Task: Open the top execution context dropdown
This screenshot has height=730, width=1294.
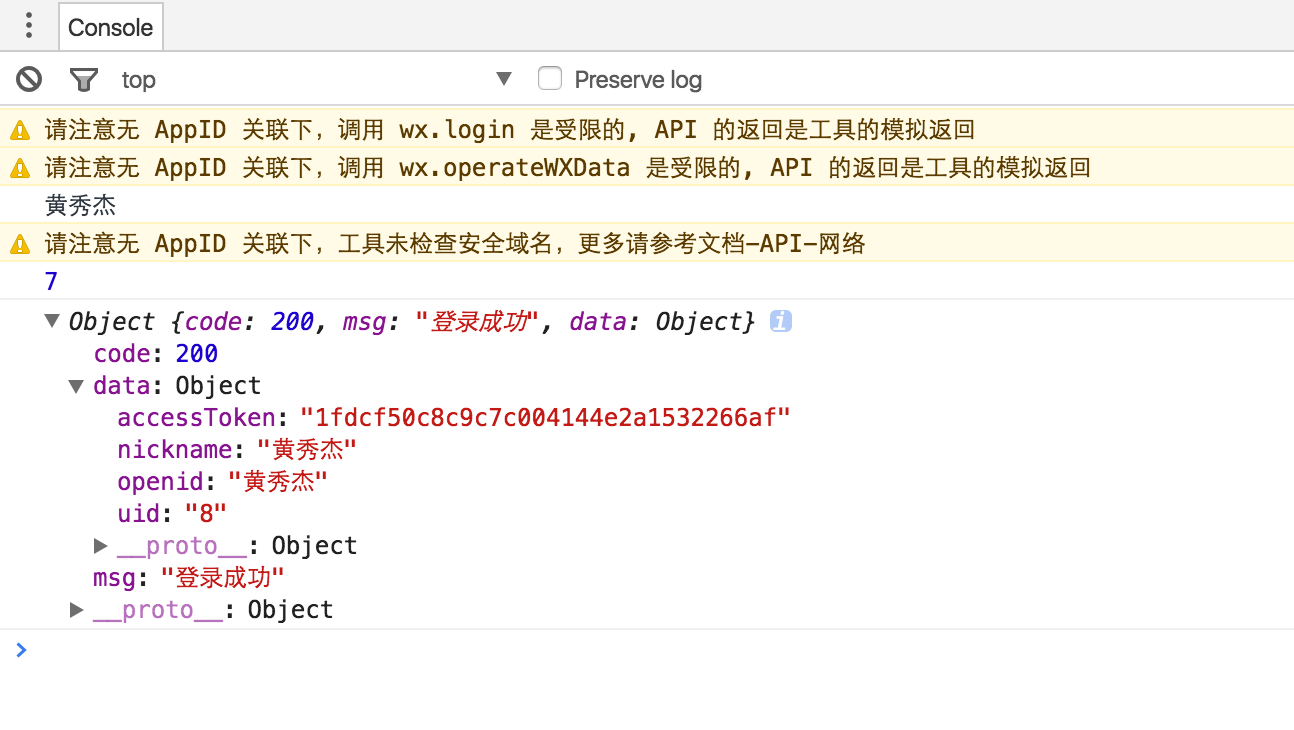Action: pos(504,78)
